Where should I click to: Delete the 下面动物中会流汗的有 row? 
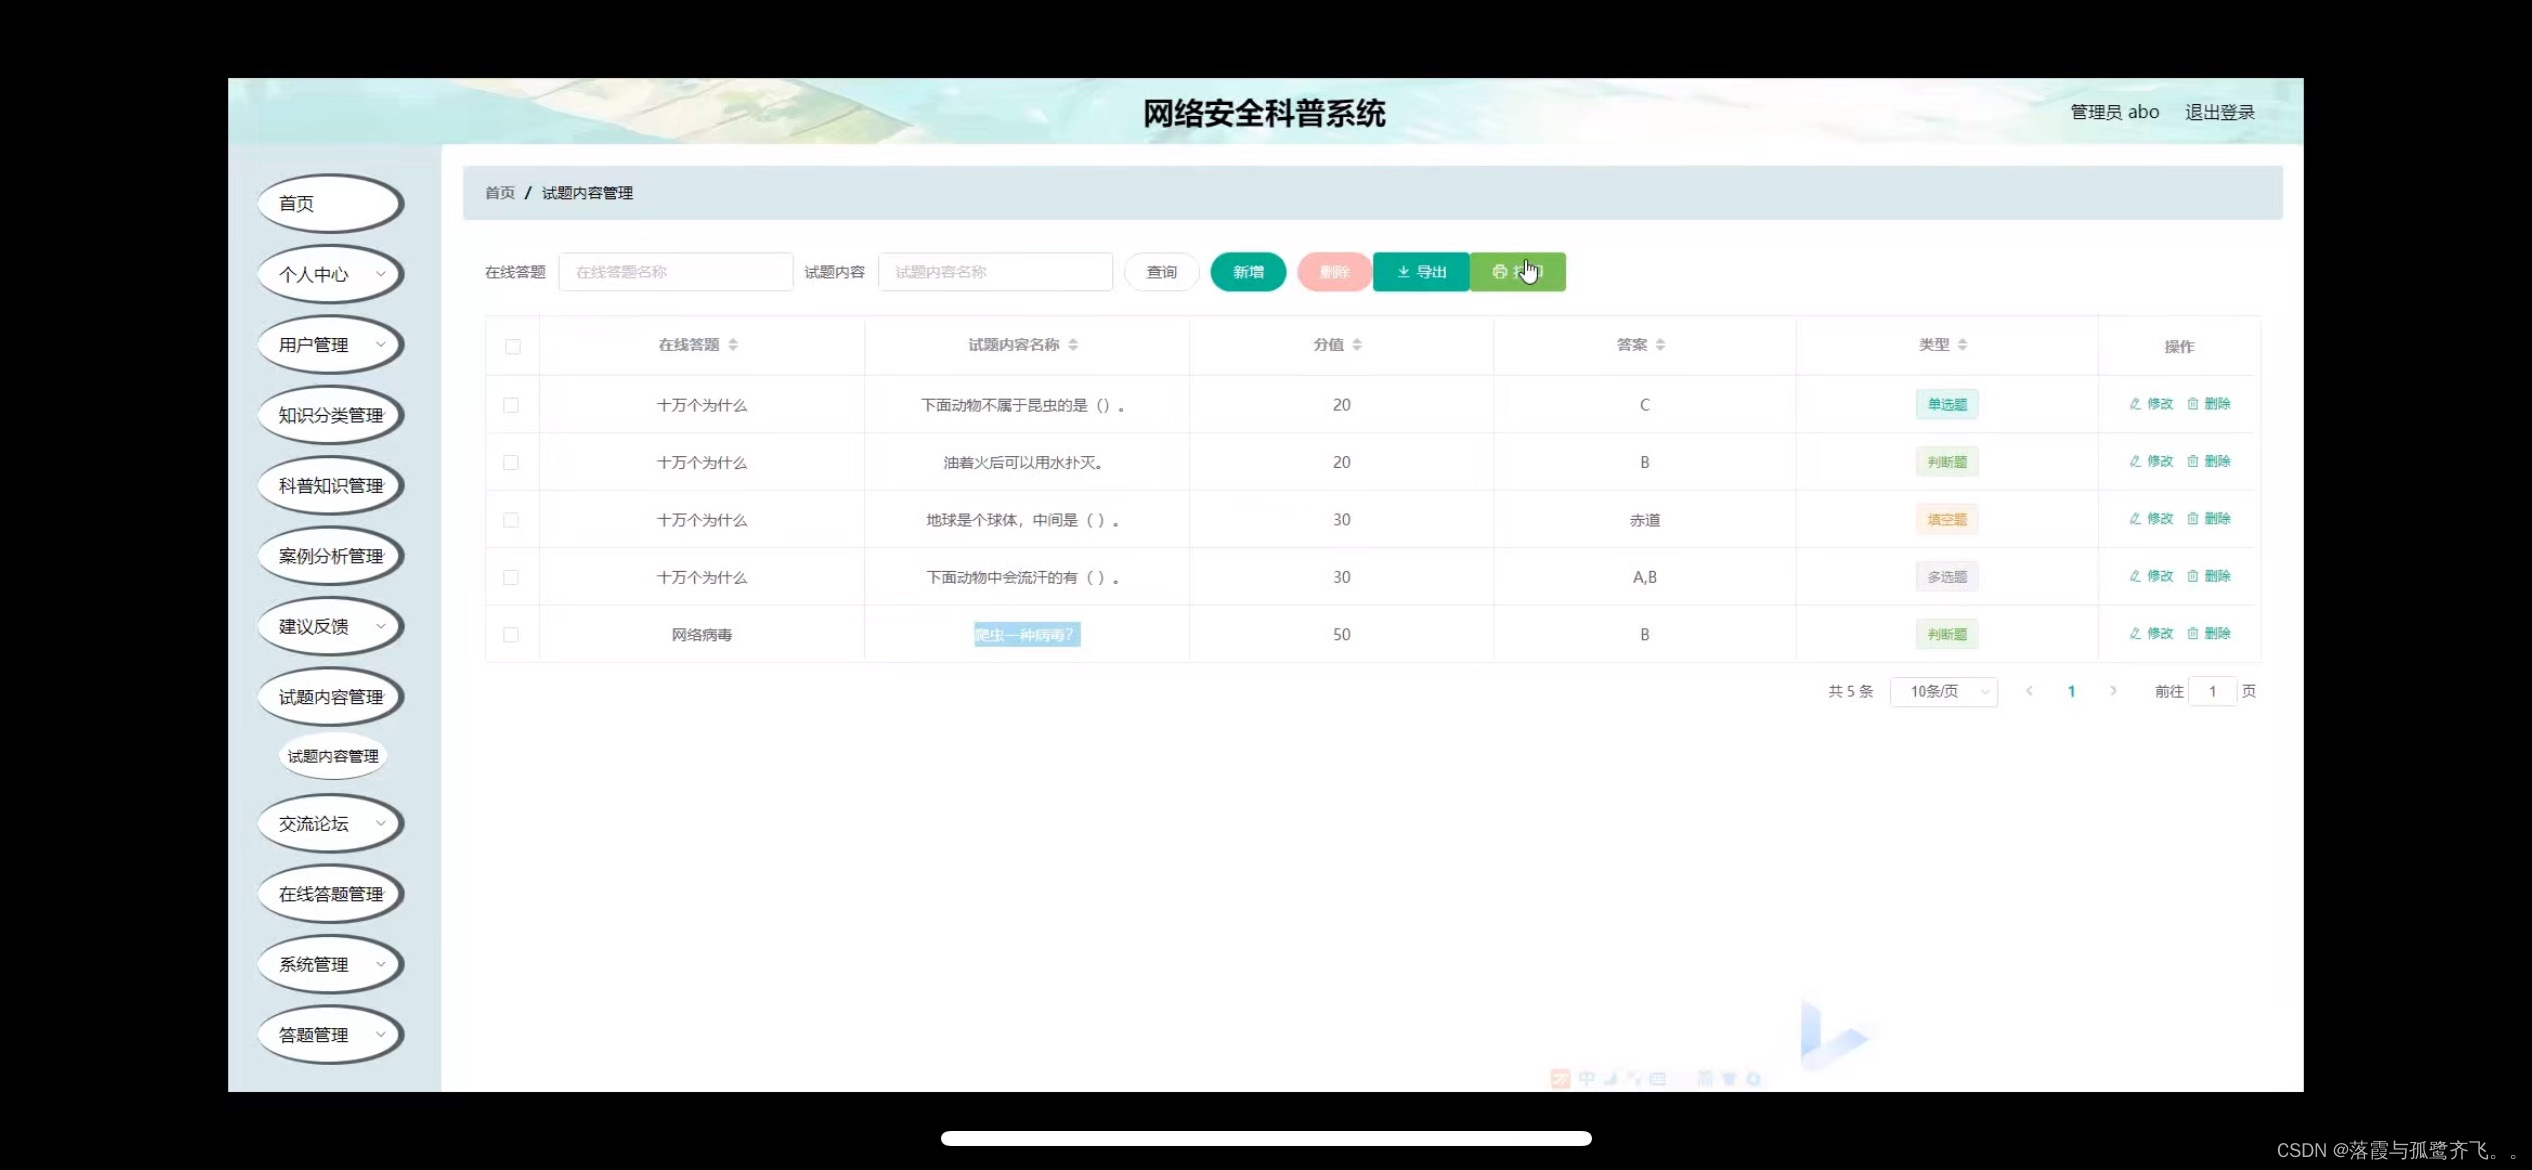(2208, 576)
